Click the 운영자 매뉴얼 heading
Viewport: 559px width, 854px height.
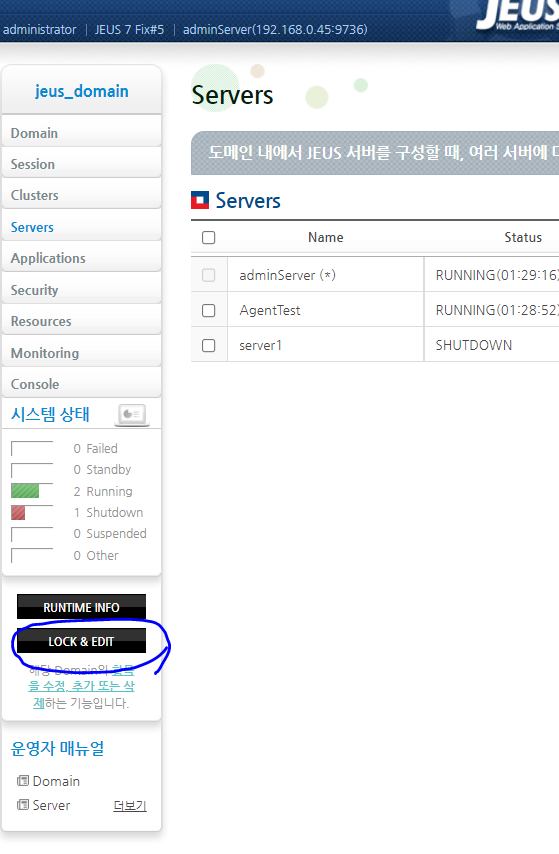pos(58,748)
